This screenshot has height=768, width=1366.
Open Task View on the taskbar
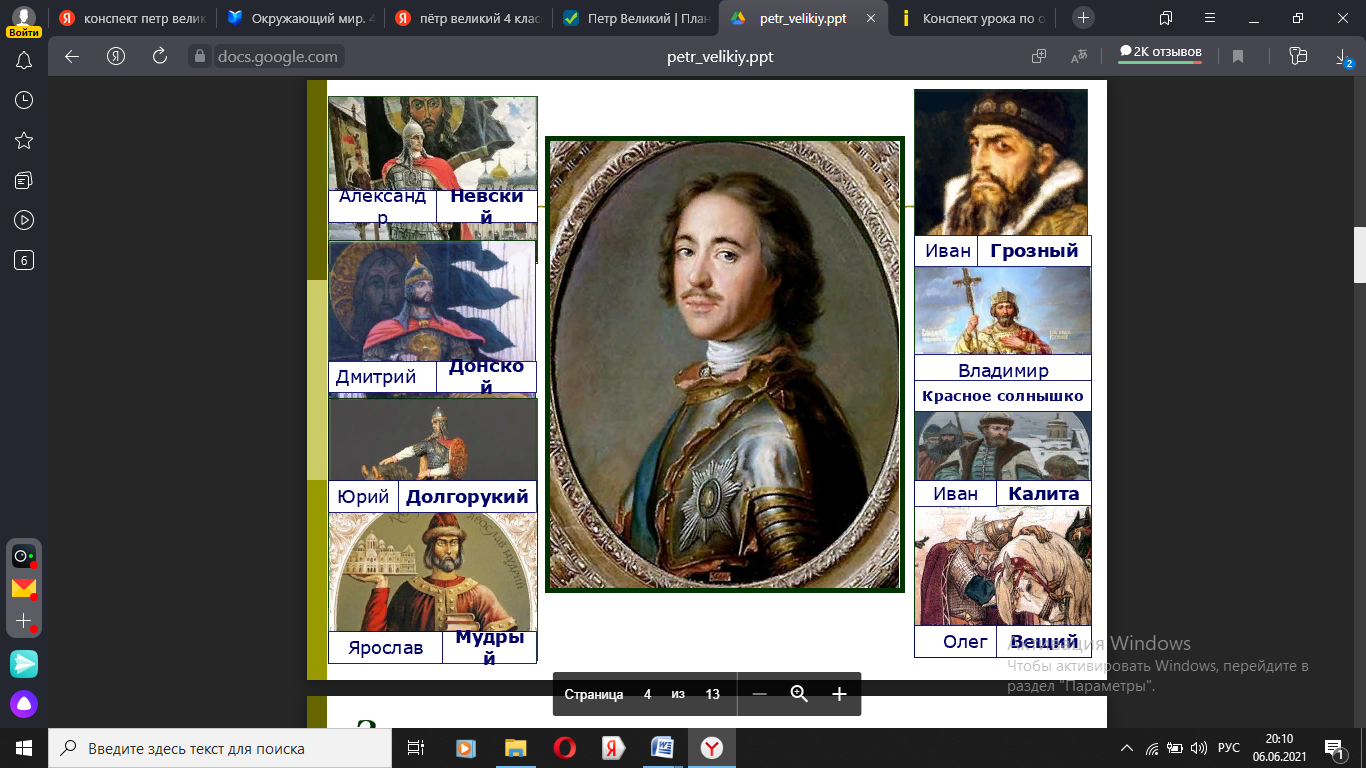coord(416,748)
